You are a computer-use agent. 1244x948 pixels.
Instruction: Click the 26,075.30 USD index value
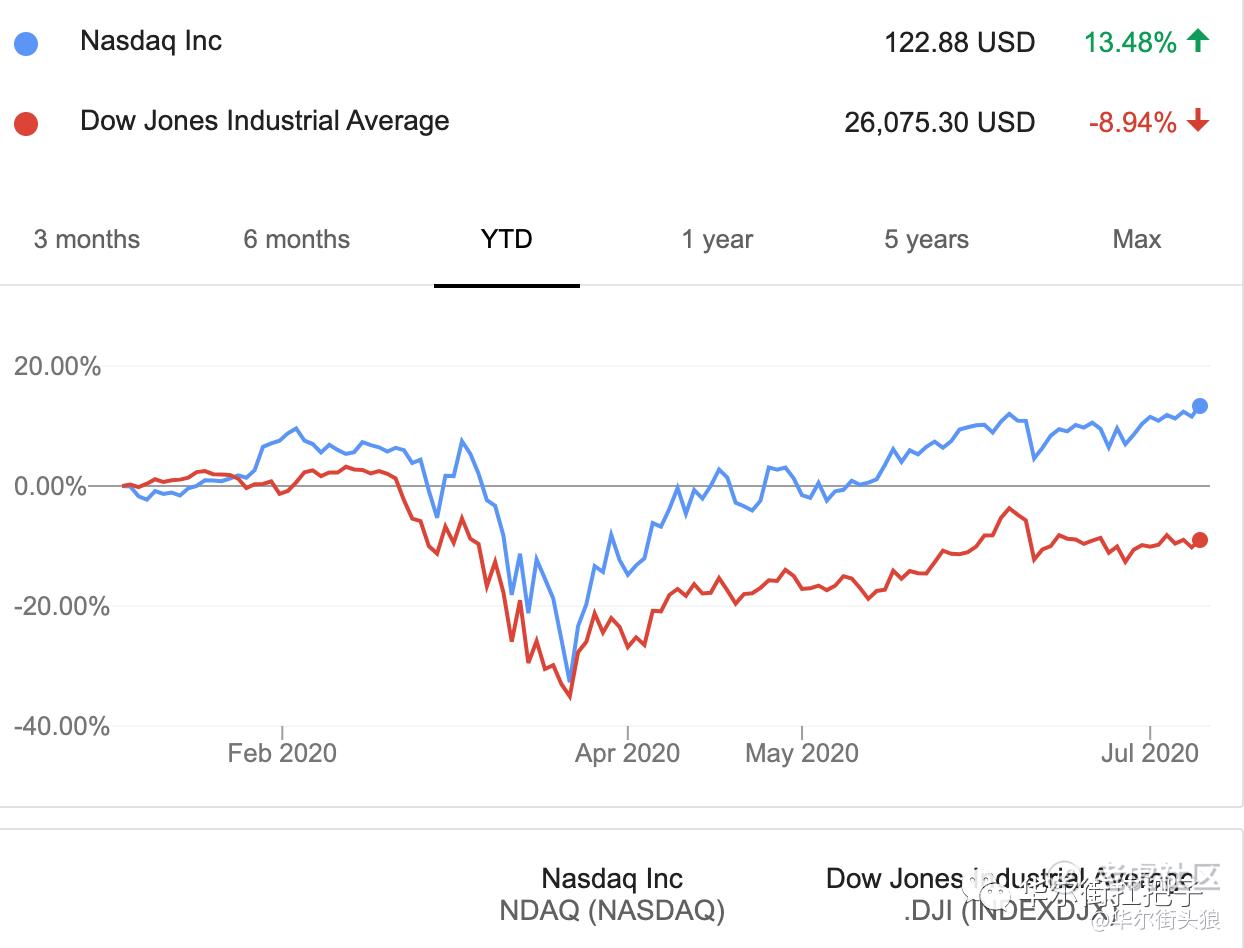click(x=939, y=123)
